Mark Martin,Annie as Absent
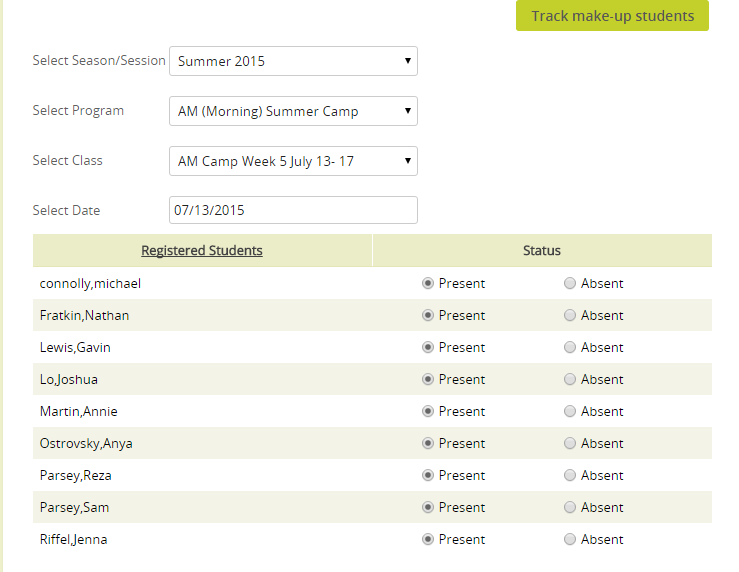The height and width of the screenshot is (572, 739). click(570, 411)
